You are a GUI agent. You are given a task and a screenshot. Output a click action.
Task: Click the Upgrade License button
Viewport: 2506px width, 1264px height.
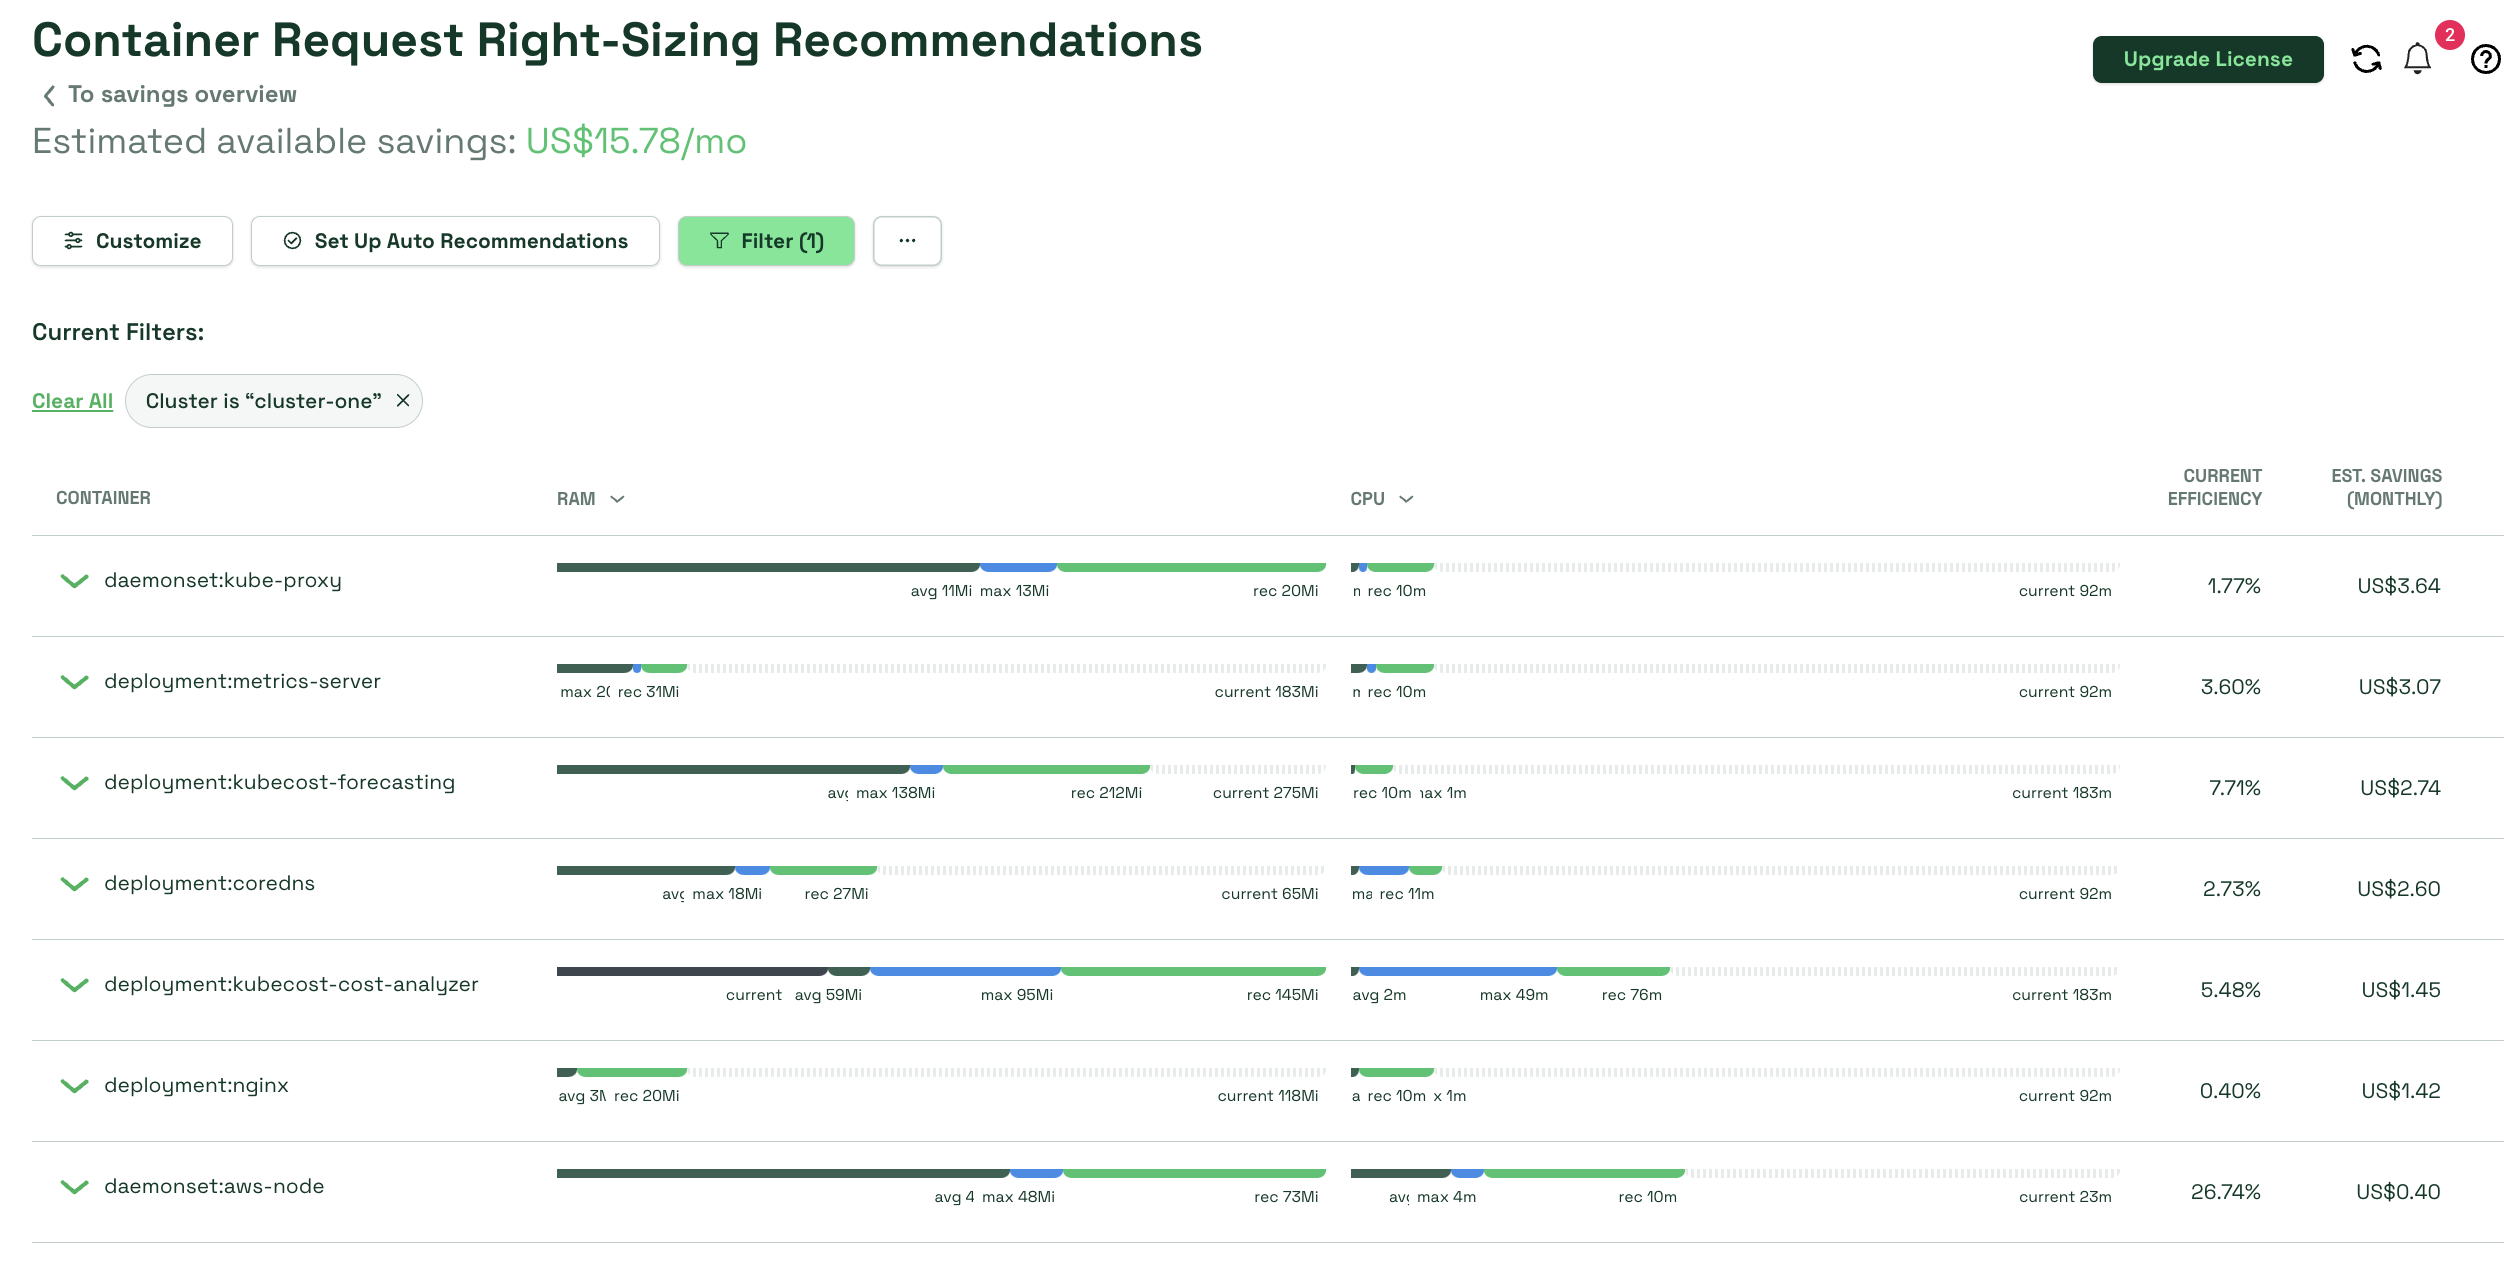tap(2207, 60)
